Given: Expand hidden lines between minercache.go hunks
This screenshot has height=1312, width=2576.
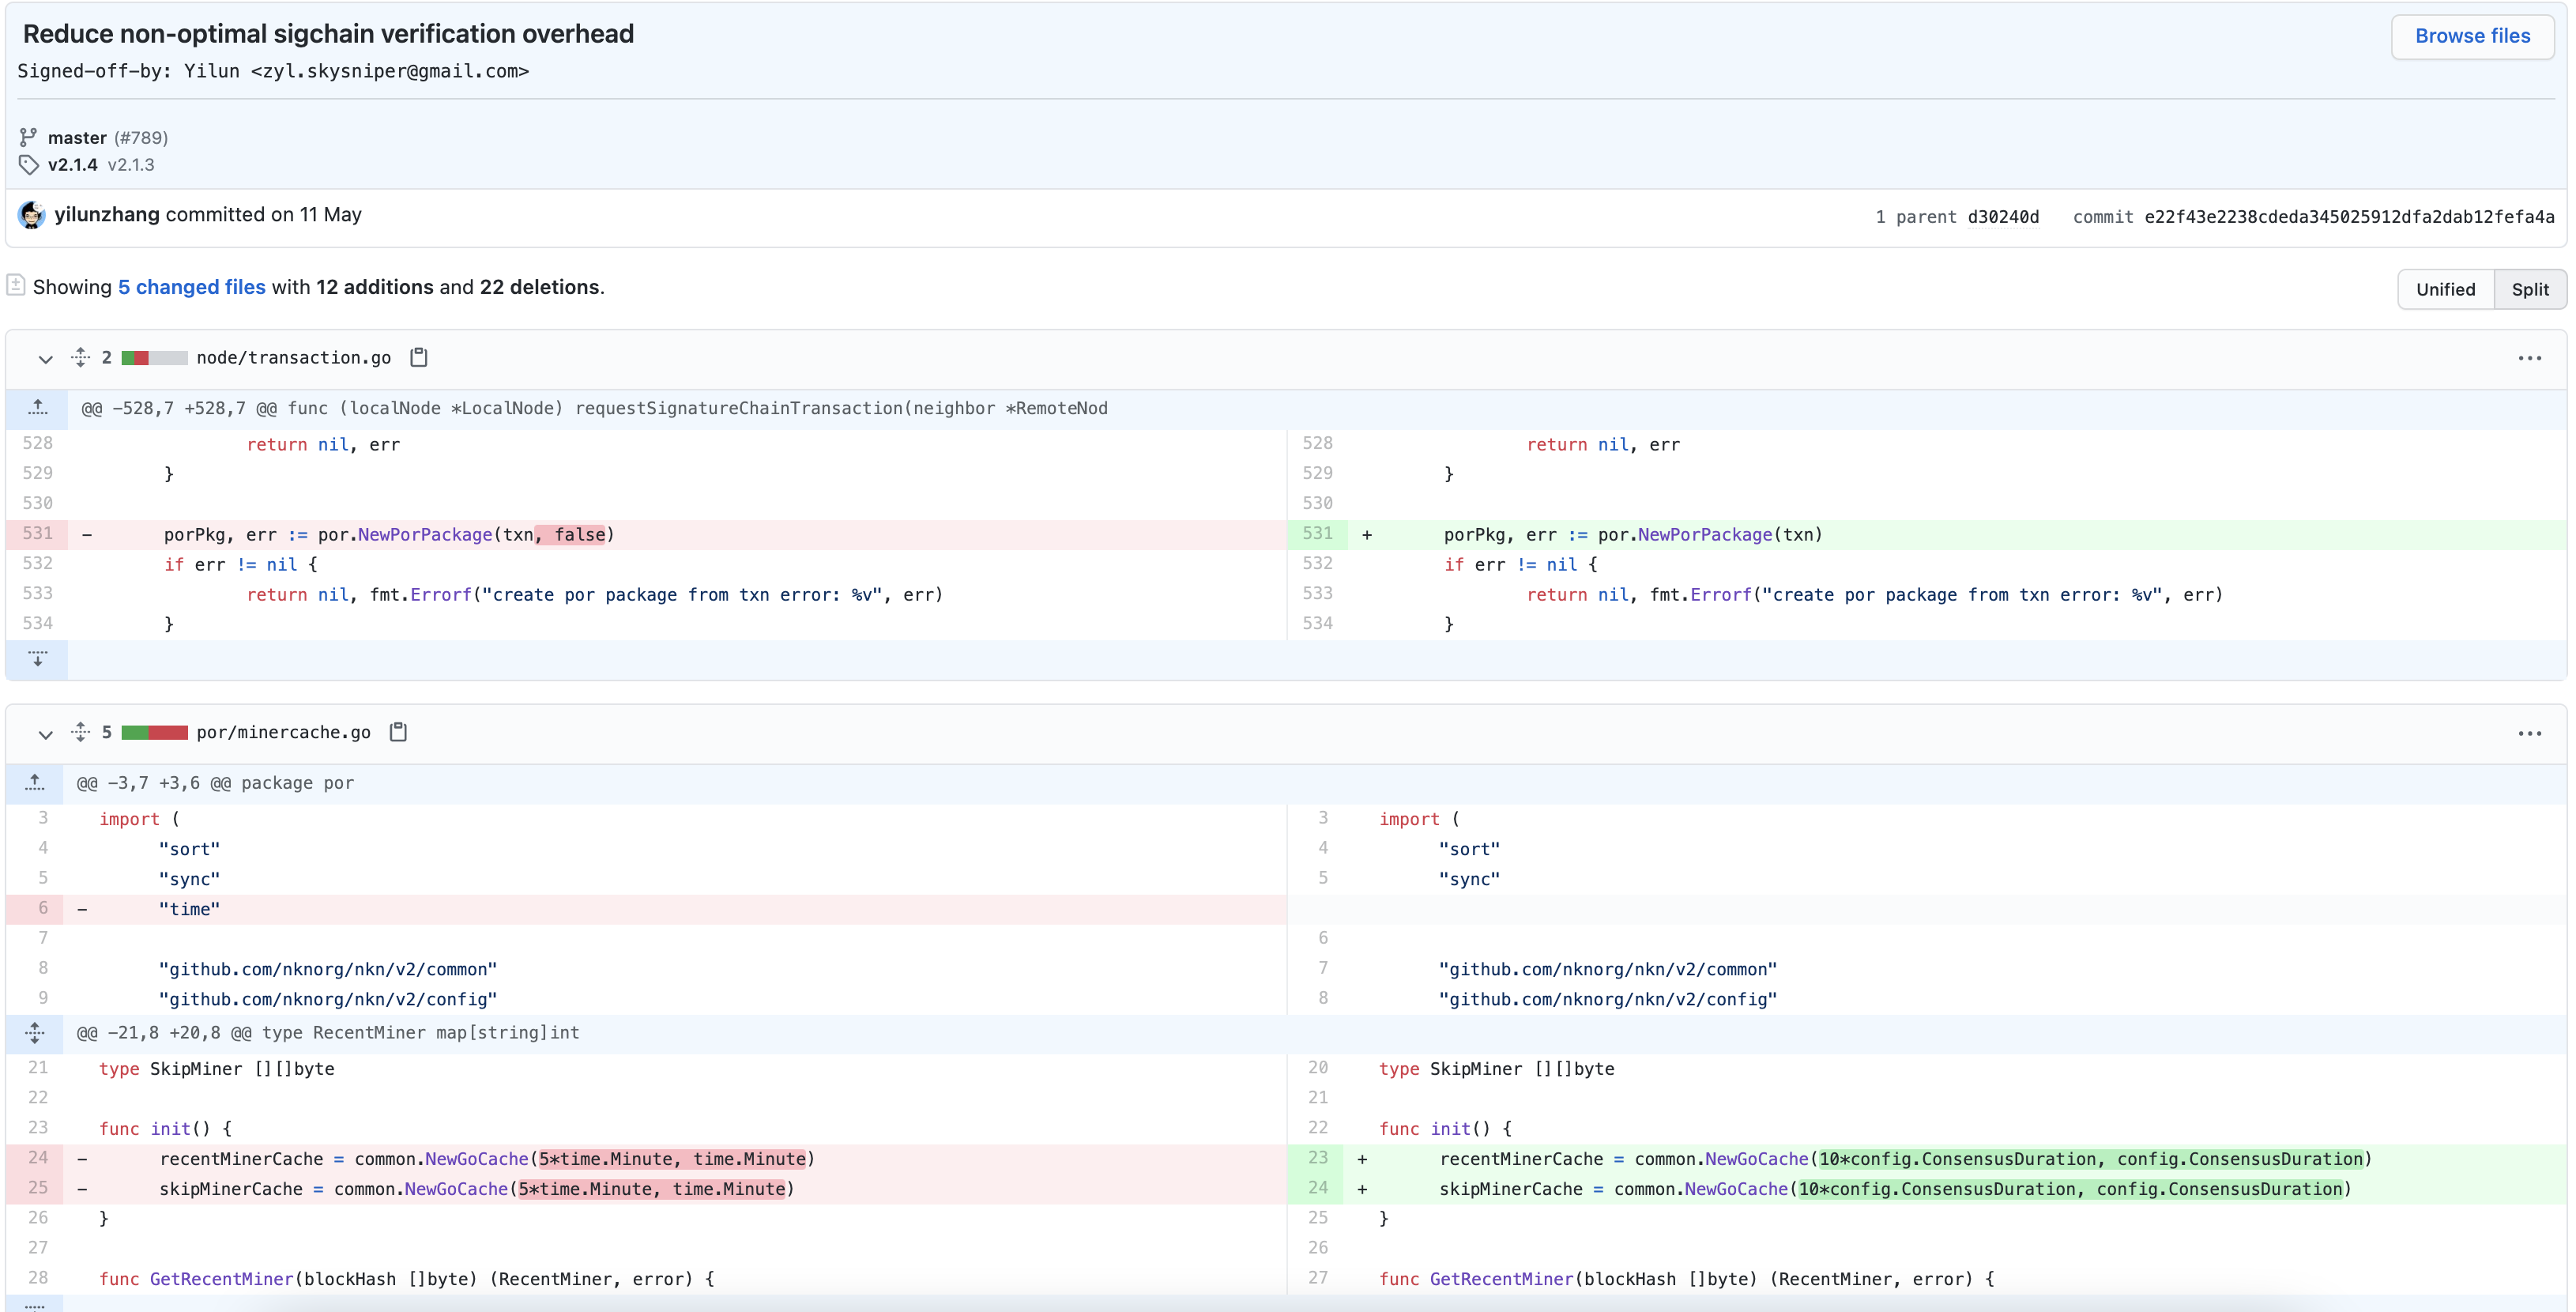Looking at the screenshot, I should coord(35,1033).
